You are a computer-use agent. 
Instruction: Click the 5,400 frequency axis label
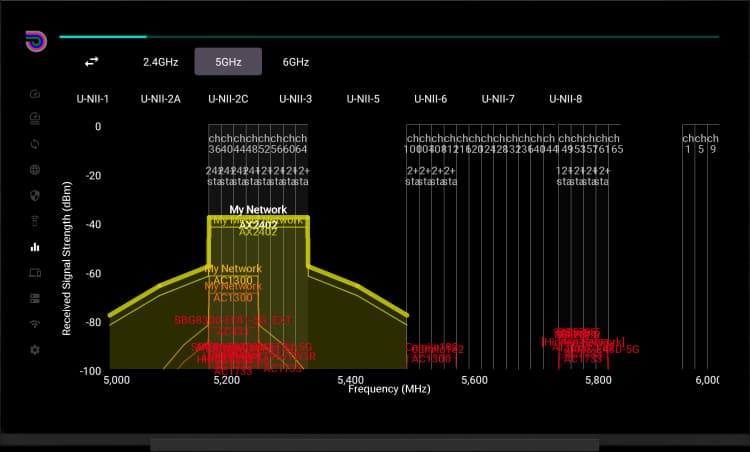coord(351,380)
